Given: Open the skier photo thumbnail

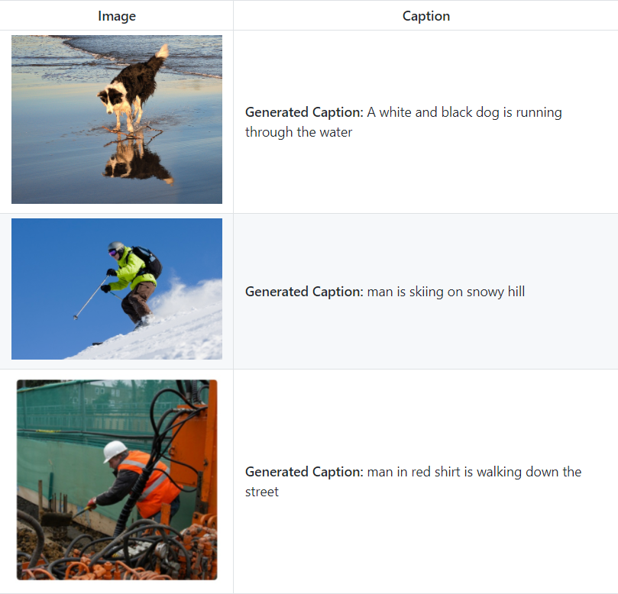Looking at the screenshot, I should (117, 289).
